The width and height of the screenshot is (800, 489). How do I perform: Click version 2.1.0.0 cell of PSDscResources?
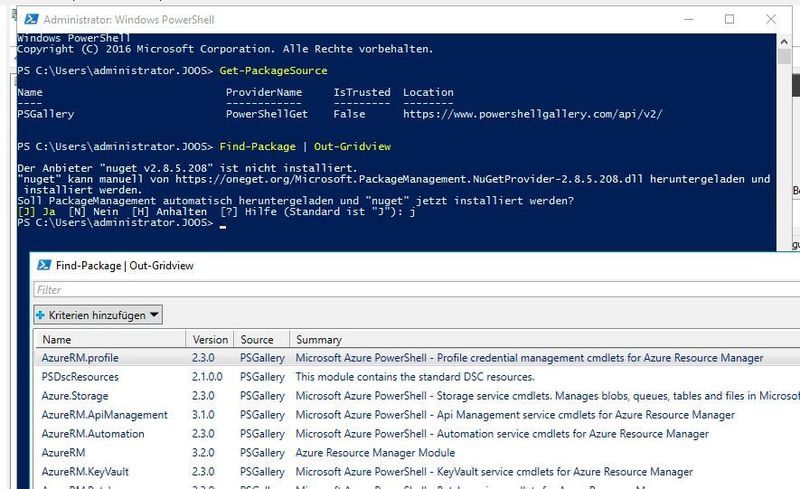pyautogui.click(x=207, y=377)
